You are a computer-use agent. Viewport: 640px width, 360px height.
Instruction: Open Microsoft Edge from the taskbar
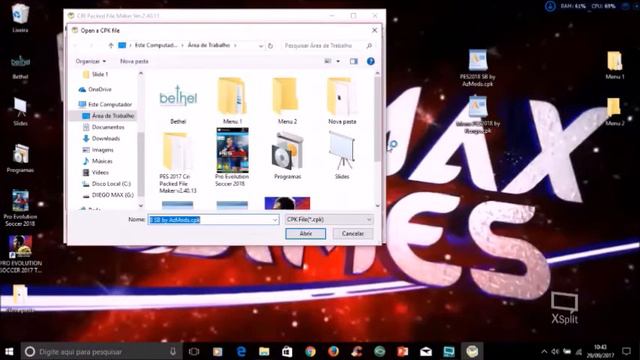pos(241,351)
